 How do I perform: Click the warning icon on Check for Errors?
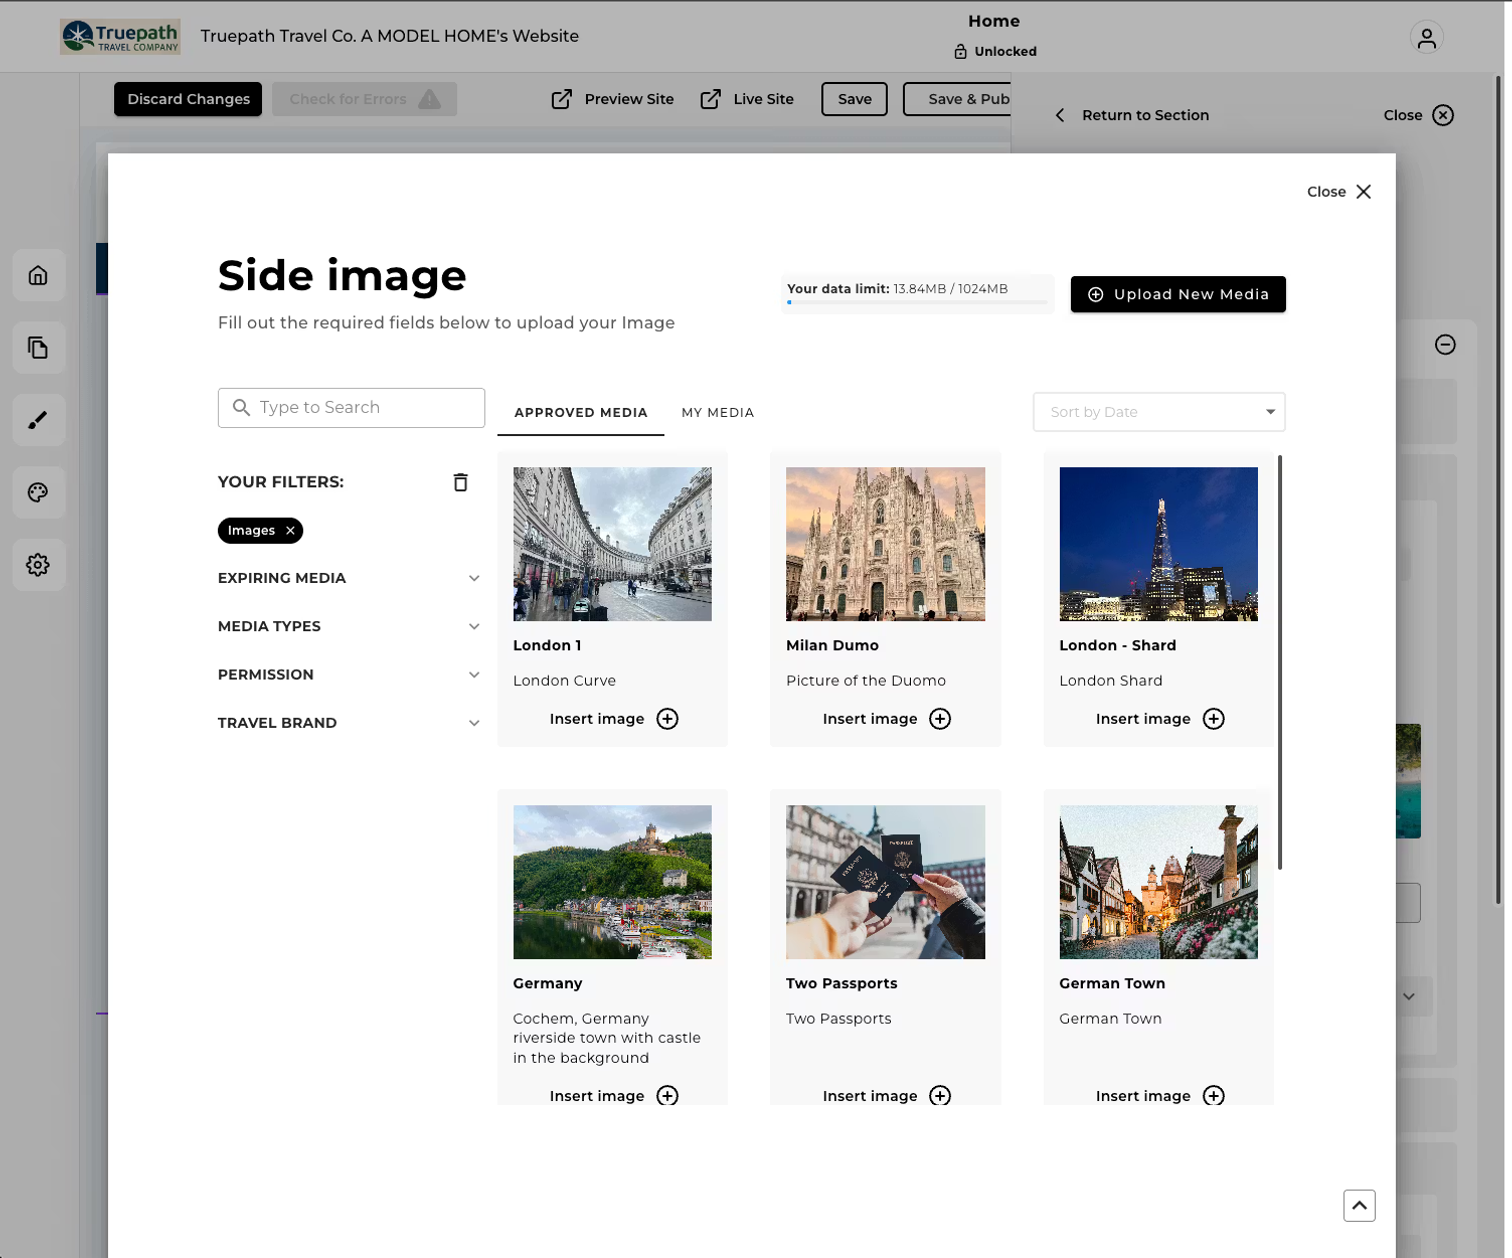[429, 99]
